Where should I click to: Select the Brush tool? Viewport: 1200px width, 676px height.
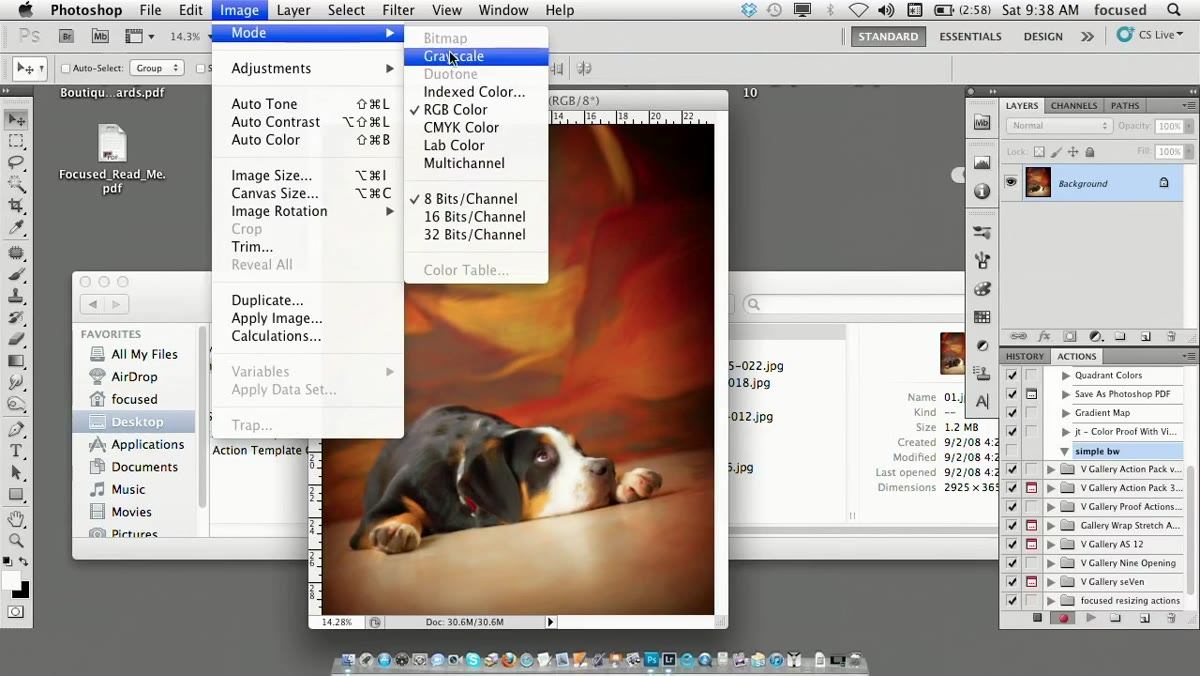click(17, 274)
